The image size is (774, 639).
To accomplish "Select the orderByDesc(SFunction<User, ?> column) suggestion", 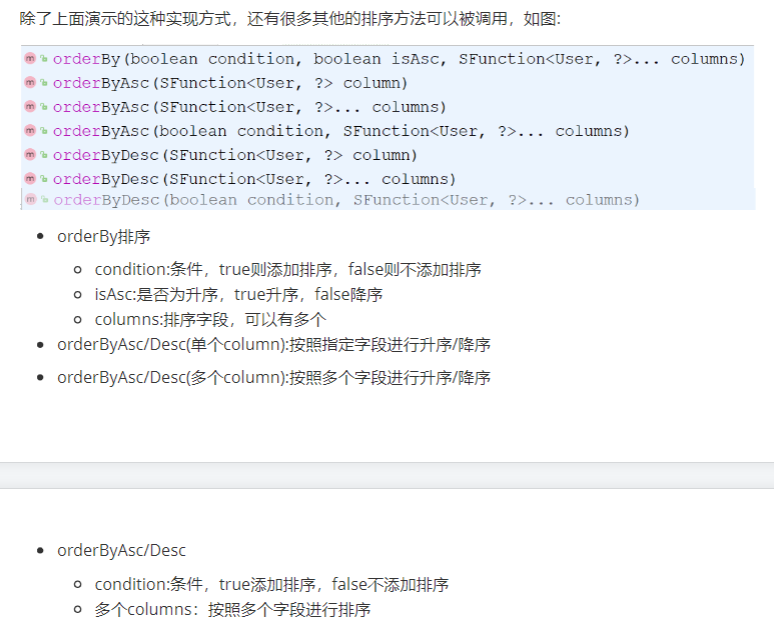I will pyautogui.click(x=387, y=155).
